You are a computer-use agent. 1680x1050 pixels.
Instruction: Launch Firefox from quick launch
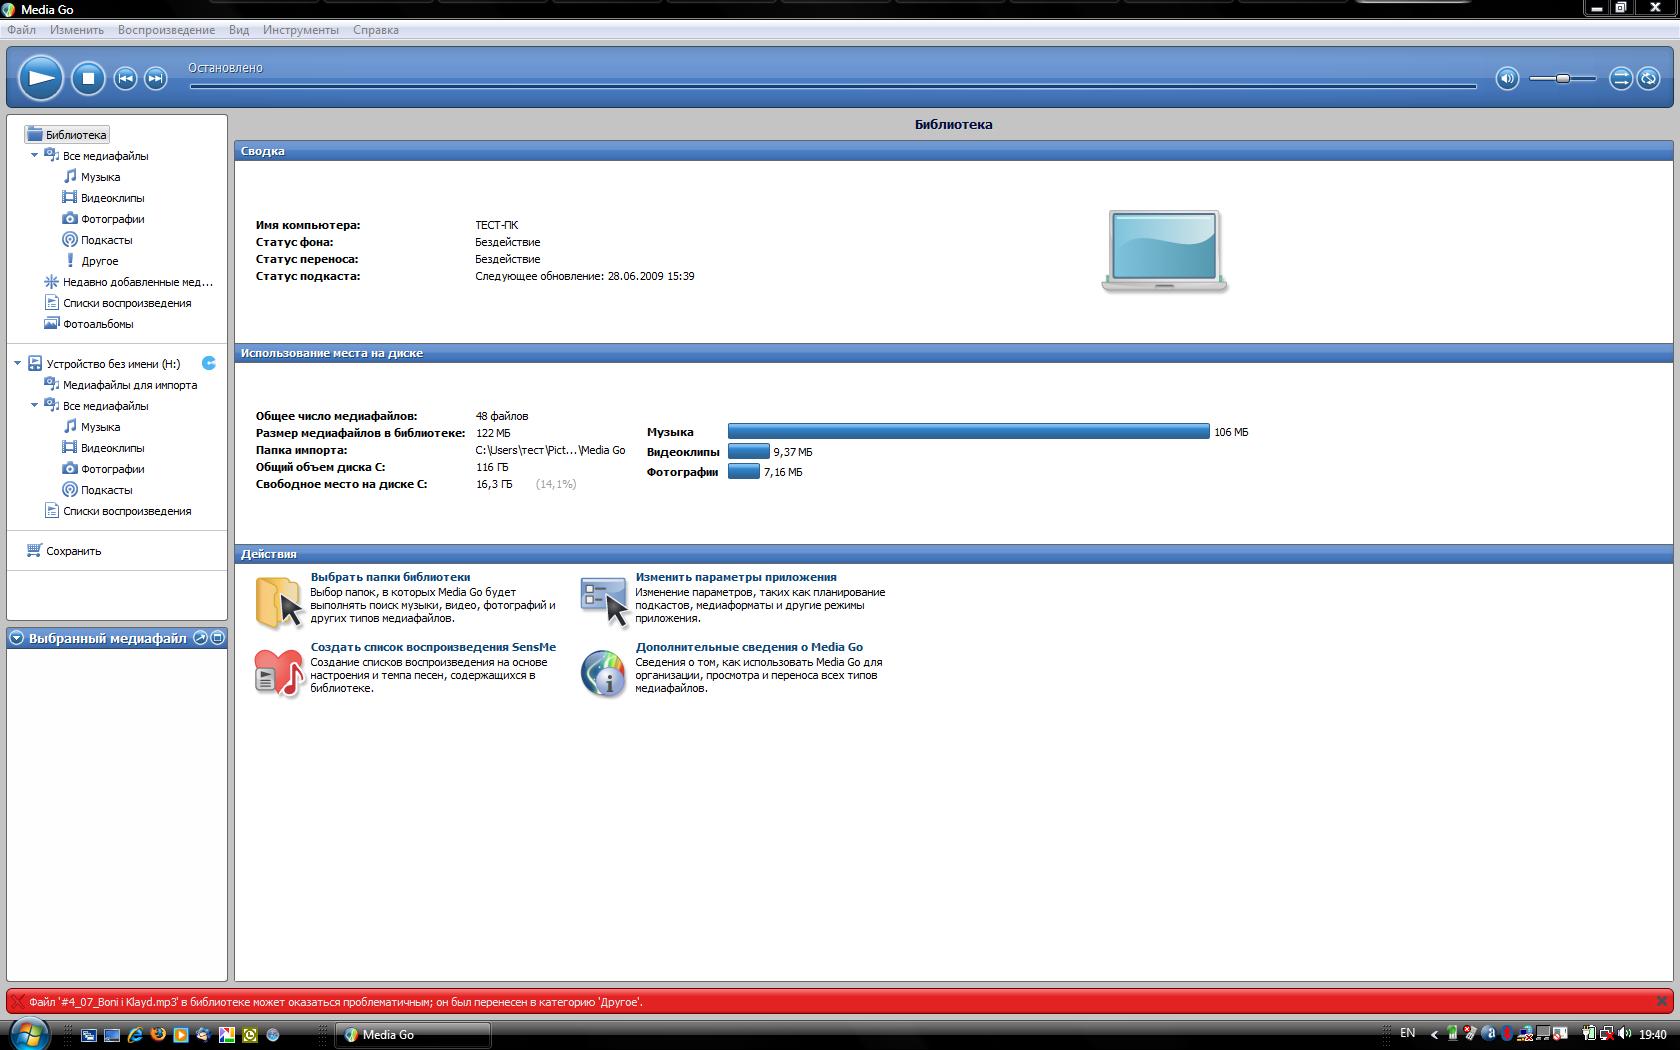158,1035
